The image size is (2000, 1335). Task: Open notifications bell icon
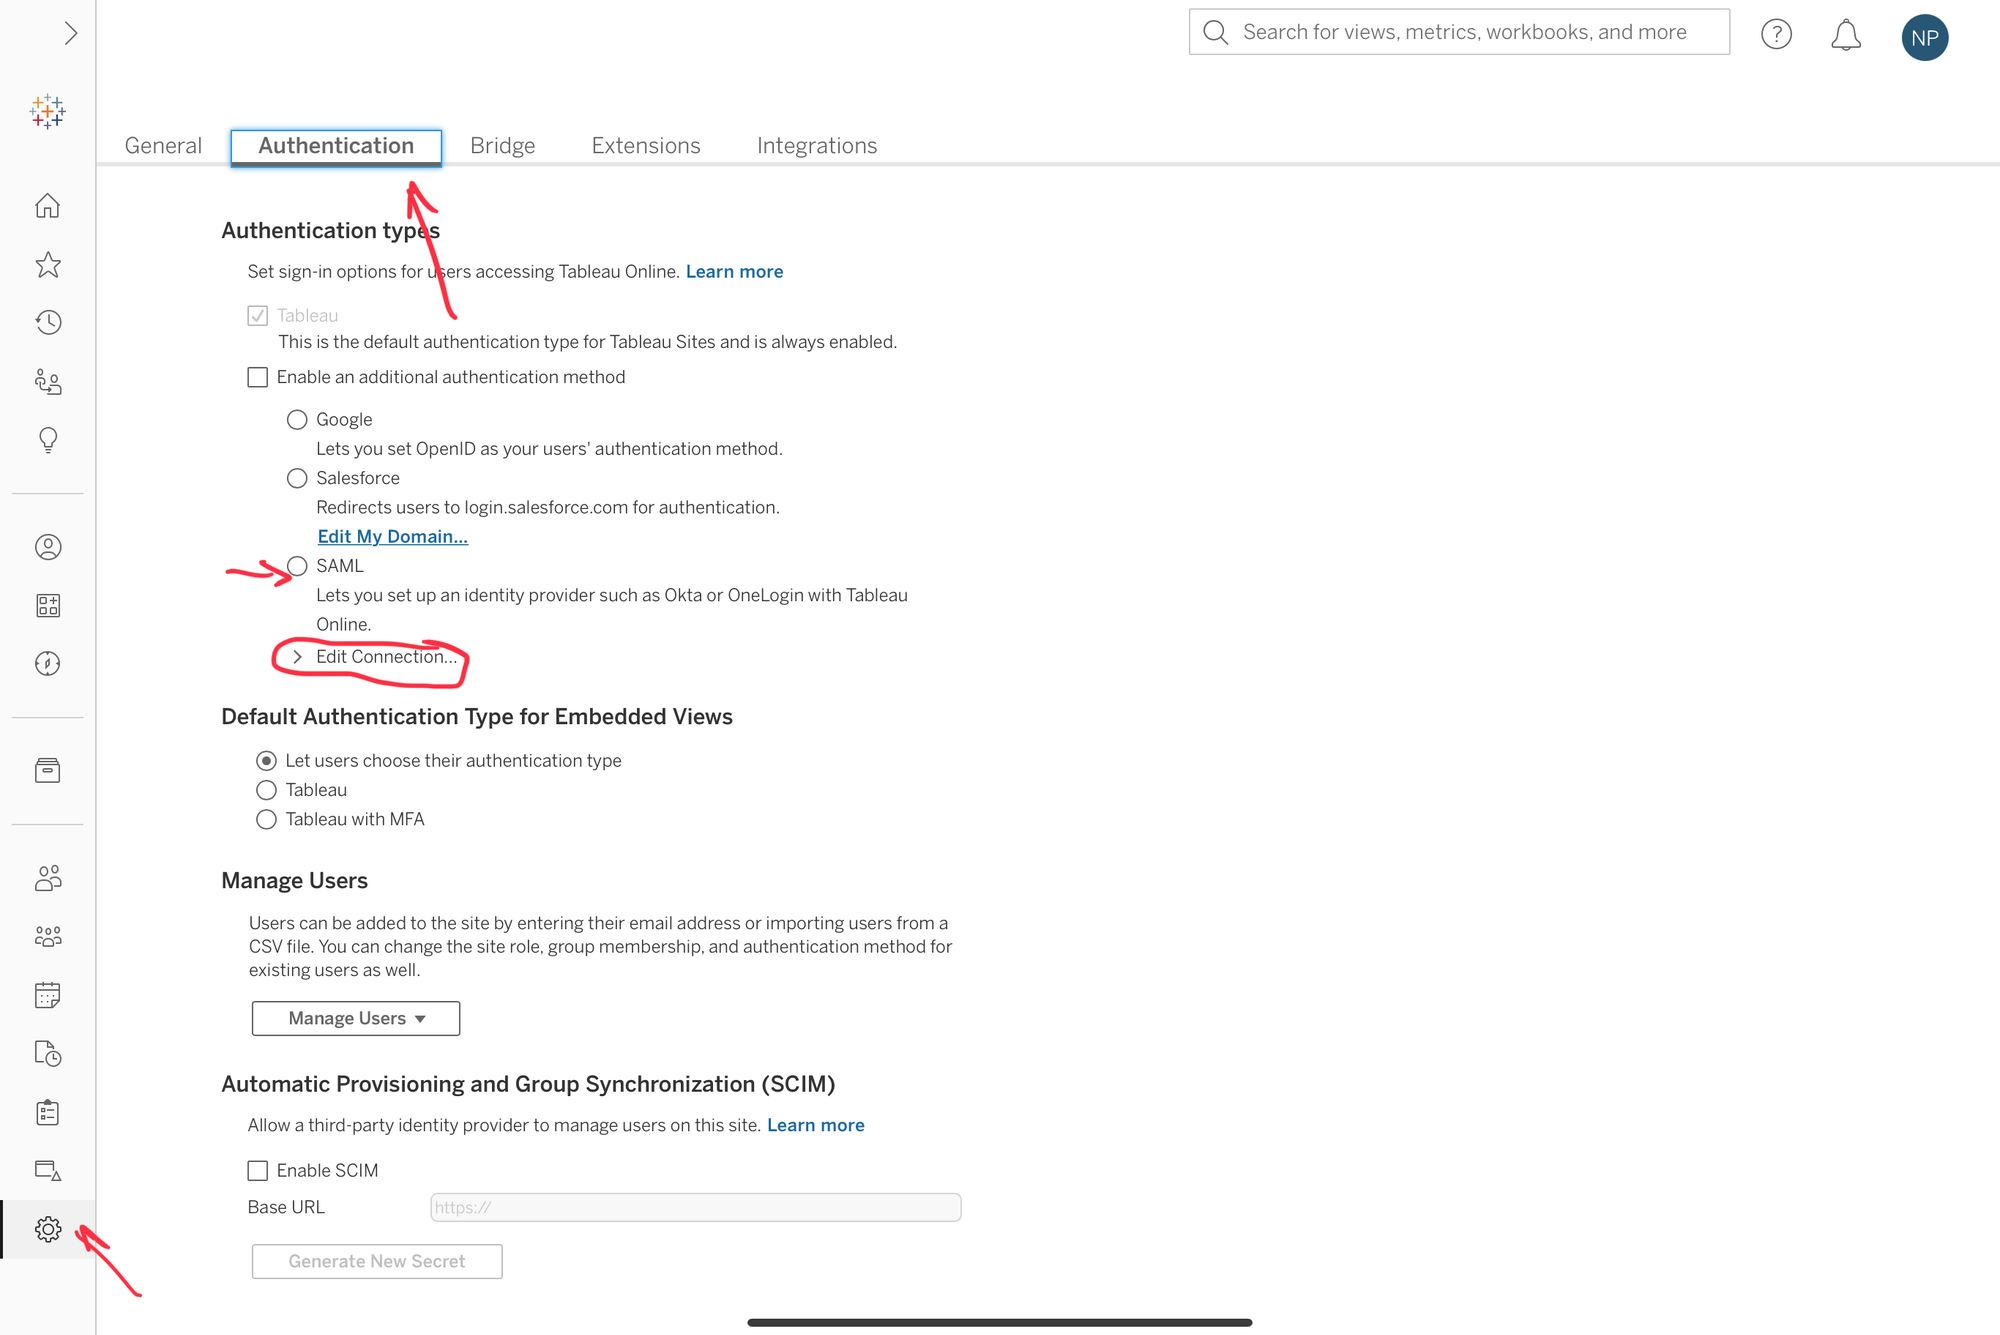pyautogui.click(x=1846, y=35)
